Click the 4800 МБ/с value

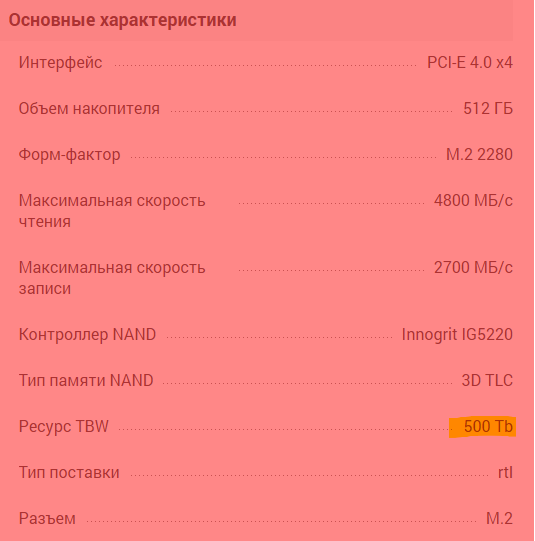click(473, 200)
